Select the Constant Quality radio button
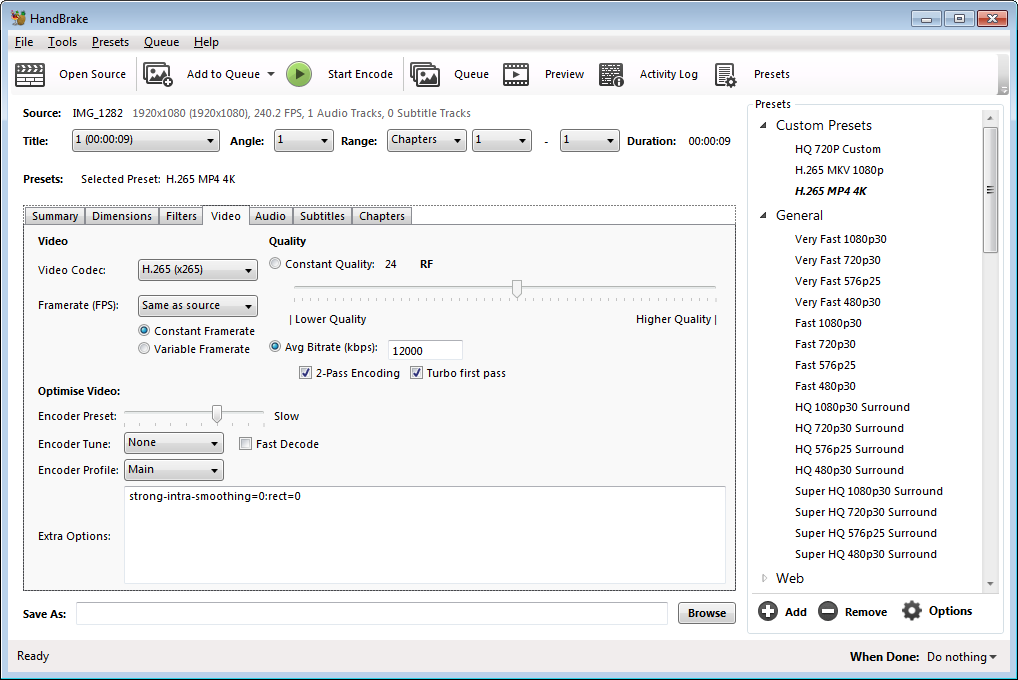Viewport: 1018px width, 680px height. coord(275,264)
